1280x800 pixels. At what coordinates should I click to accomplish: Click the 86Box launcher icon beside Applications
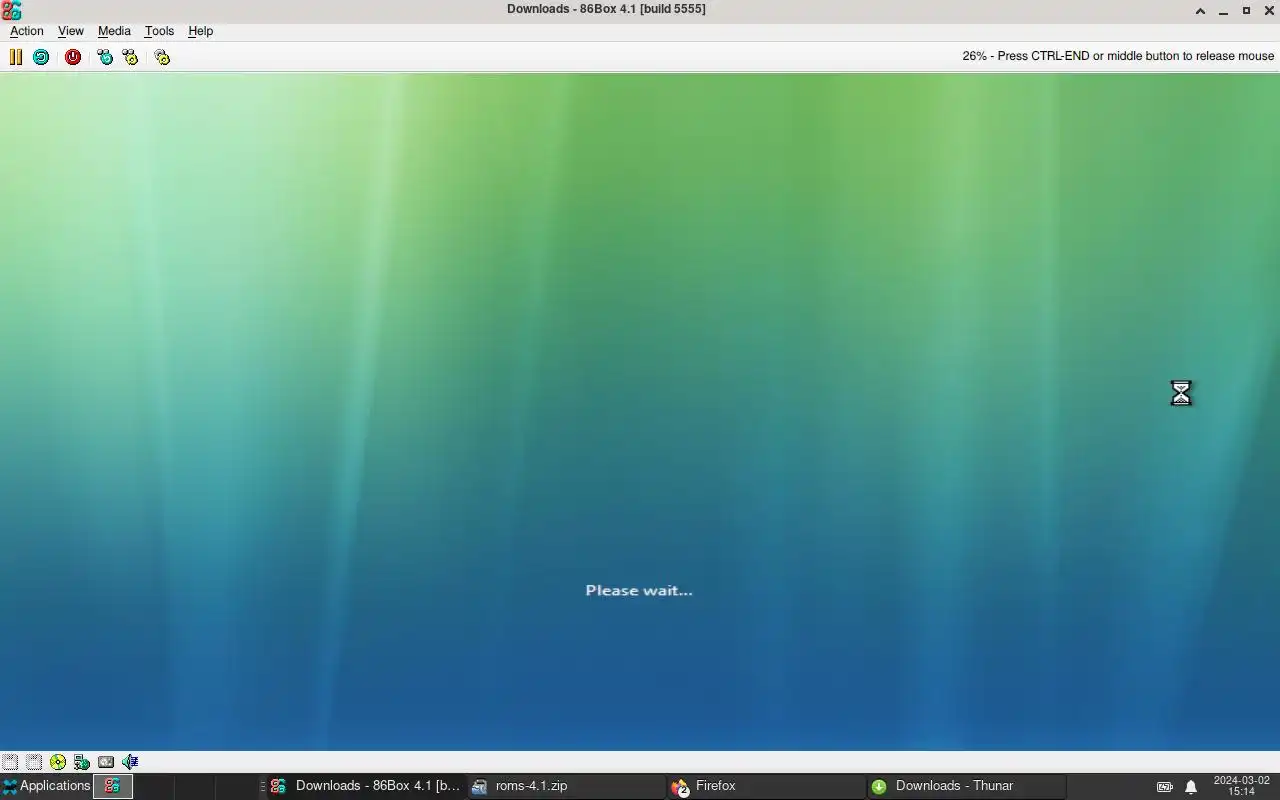click(113, 786)
